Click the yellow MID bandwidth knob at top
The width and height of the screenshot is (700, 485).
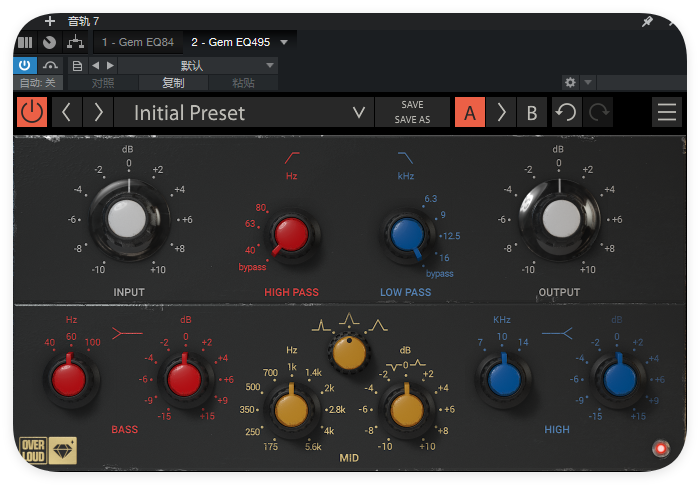349,353
